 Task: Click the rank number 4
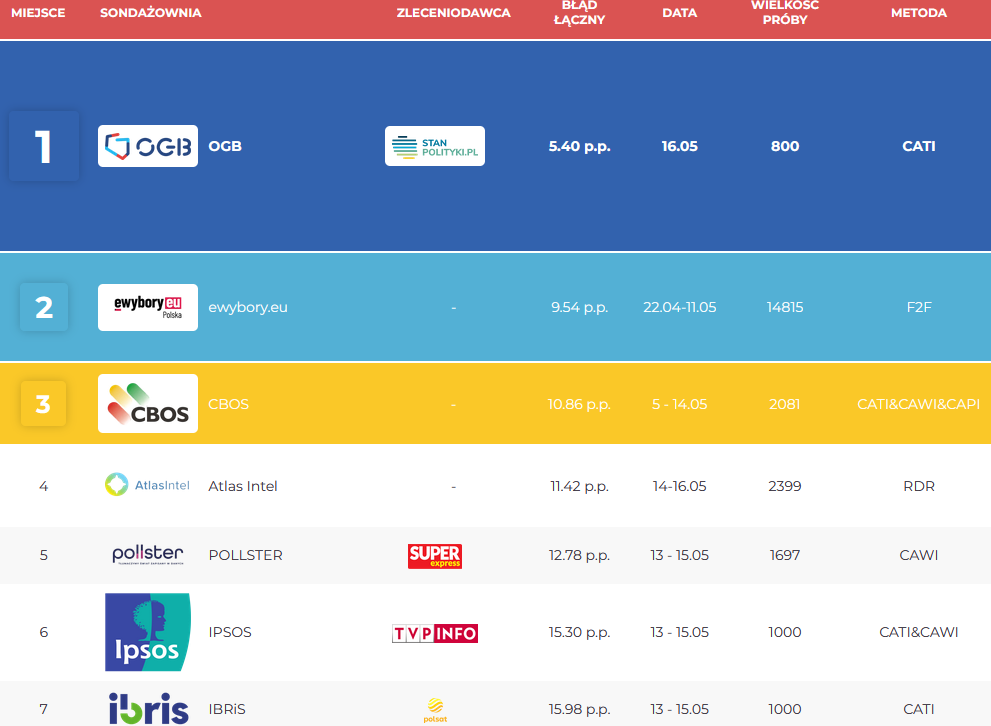(44, 486)
